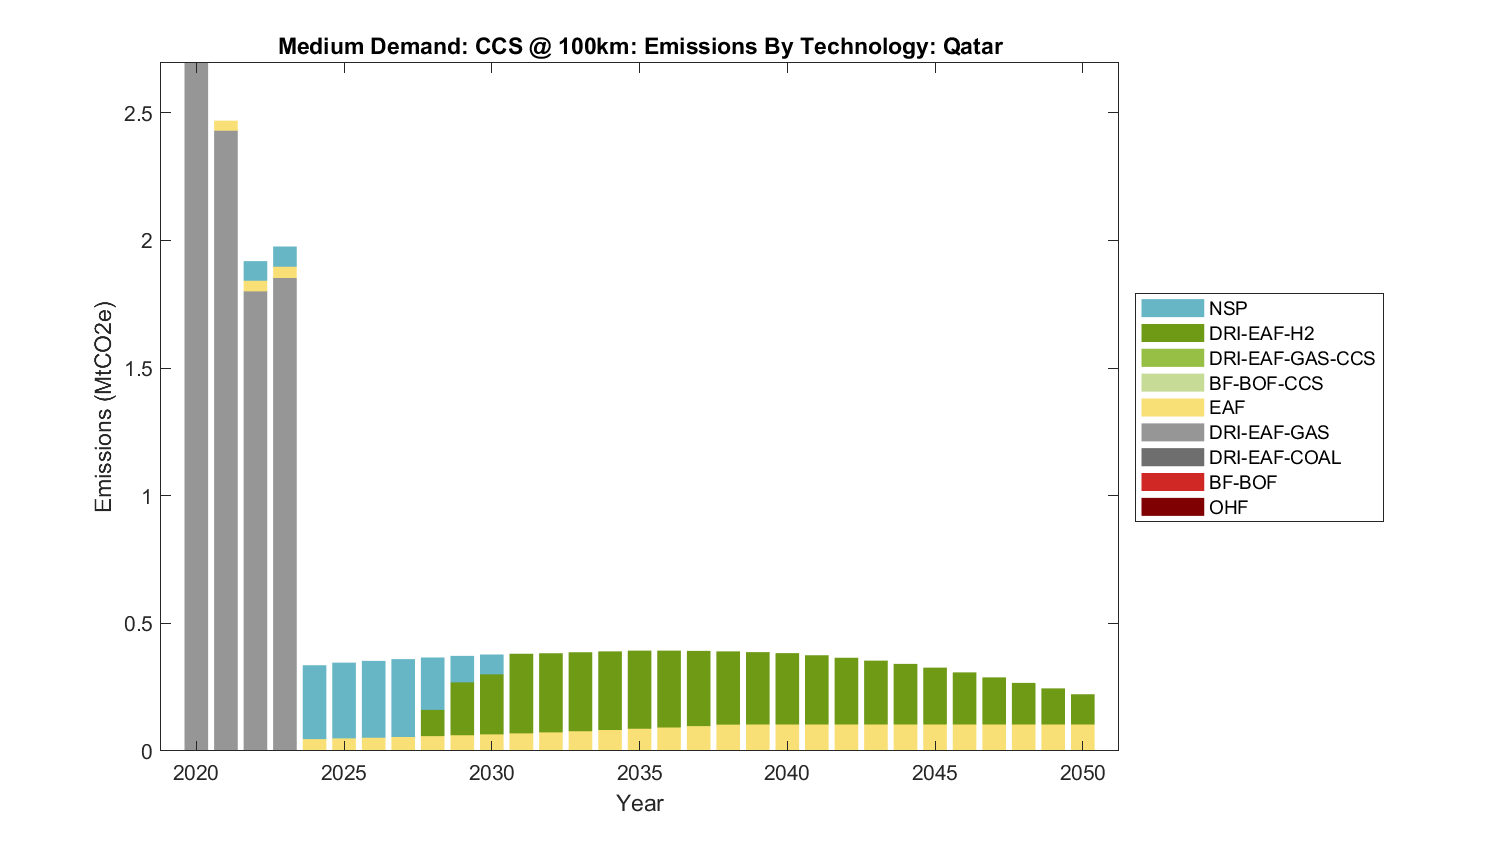
Task: Click the DRI-EAF-H2 legend color swatch
Action: 1172,333
